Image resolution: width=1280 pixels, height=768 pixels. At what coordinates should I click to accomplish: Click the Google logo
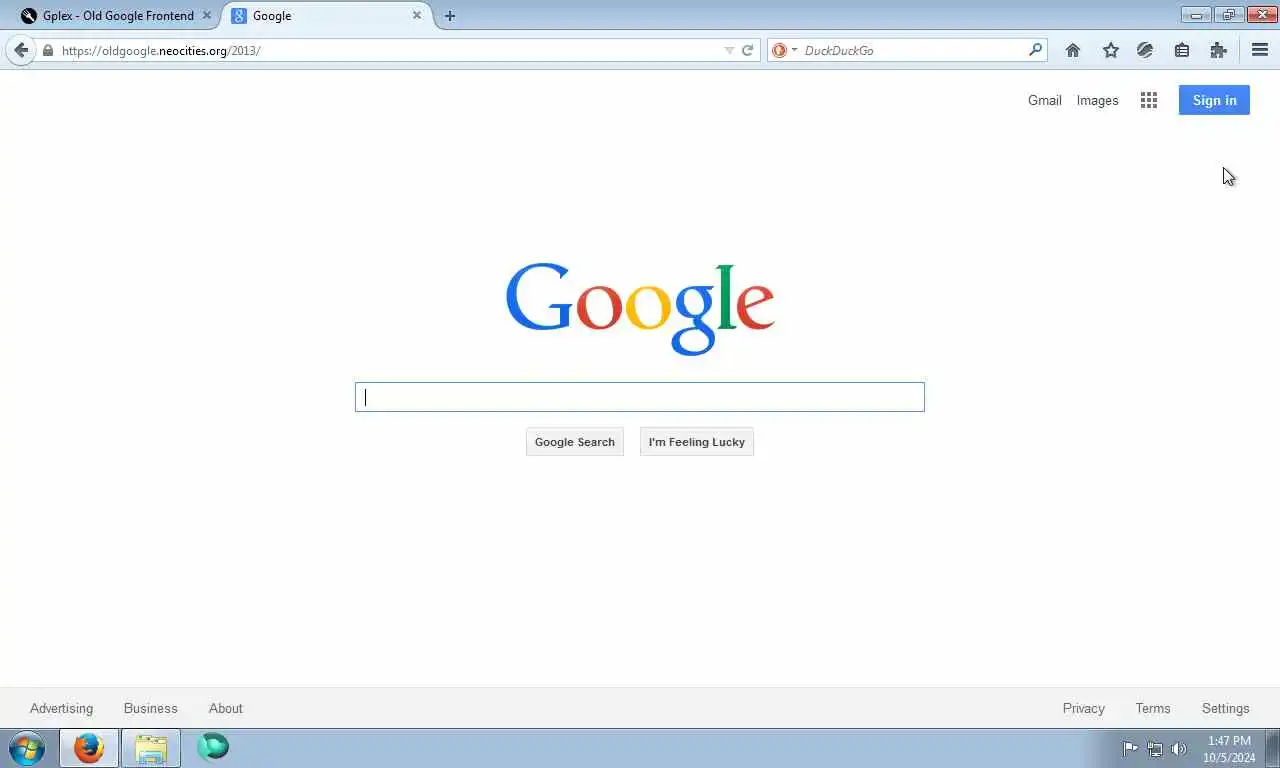(640, 308)
